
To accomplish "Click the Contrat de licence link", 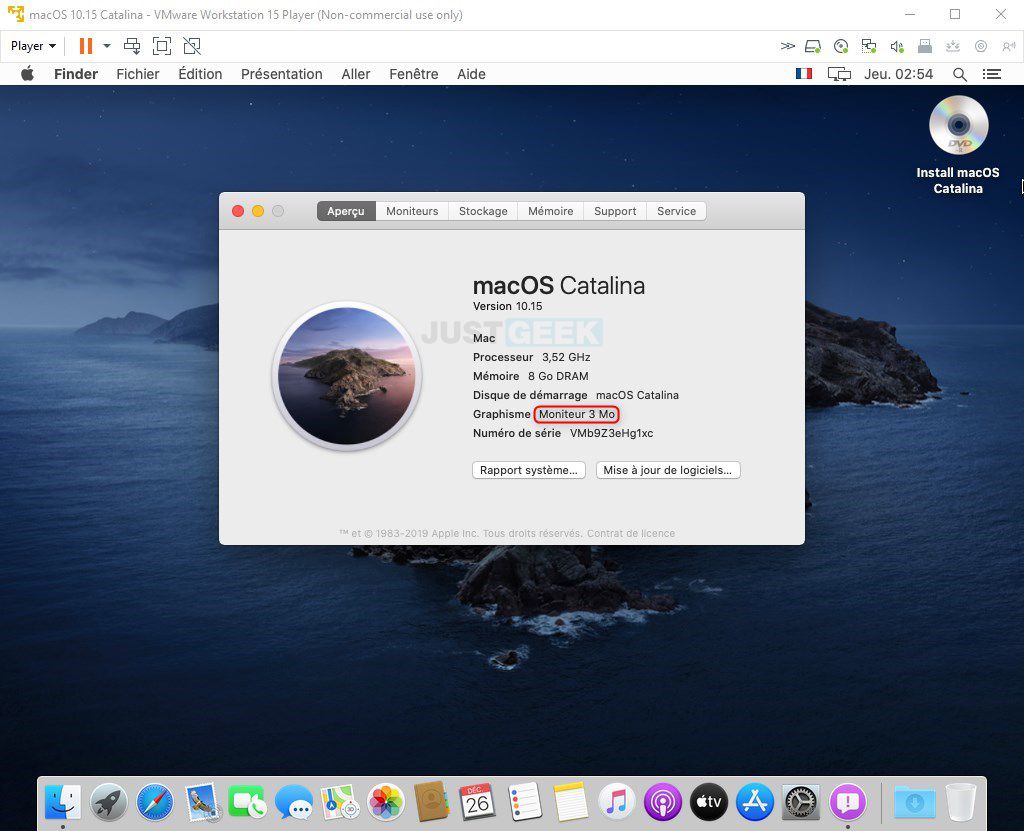I will [630, 533].
